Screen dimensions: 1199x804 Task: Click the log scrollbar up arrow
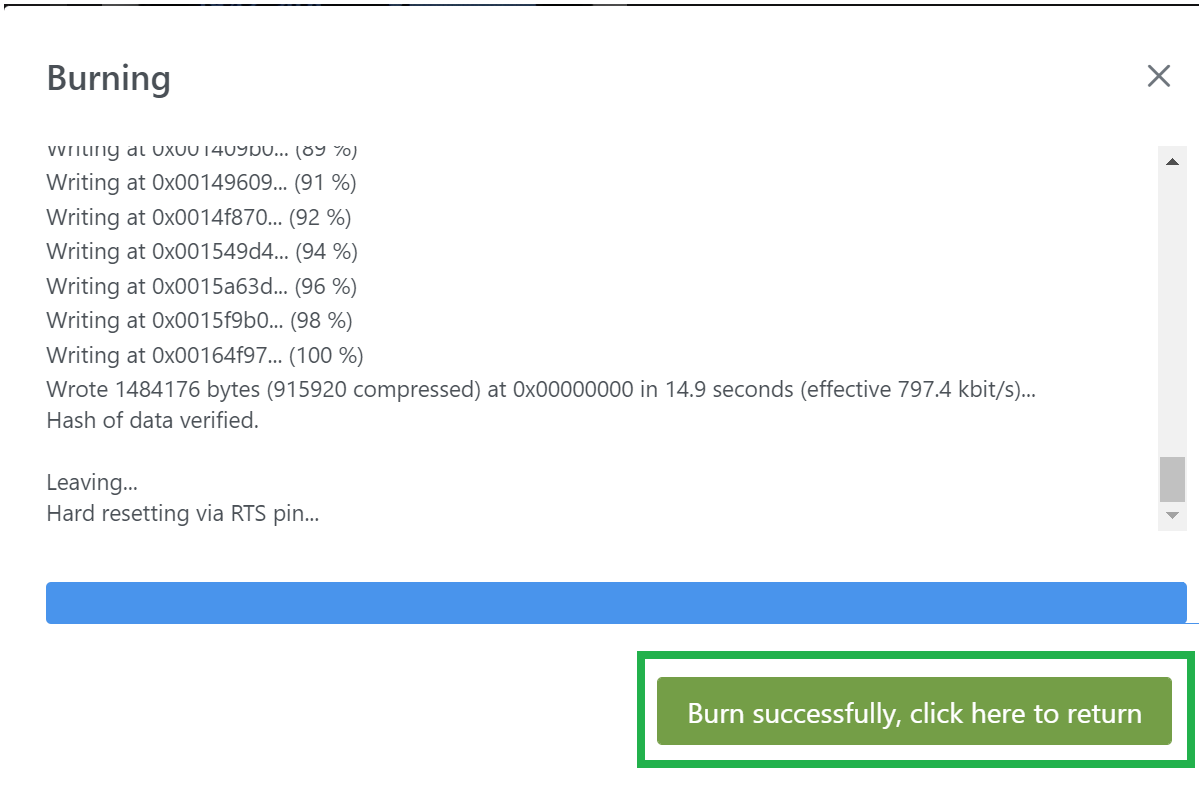point(1171,162)
